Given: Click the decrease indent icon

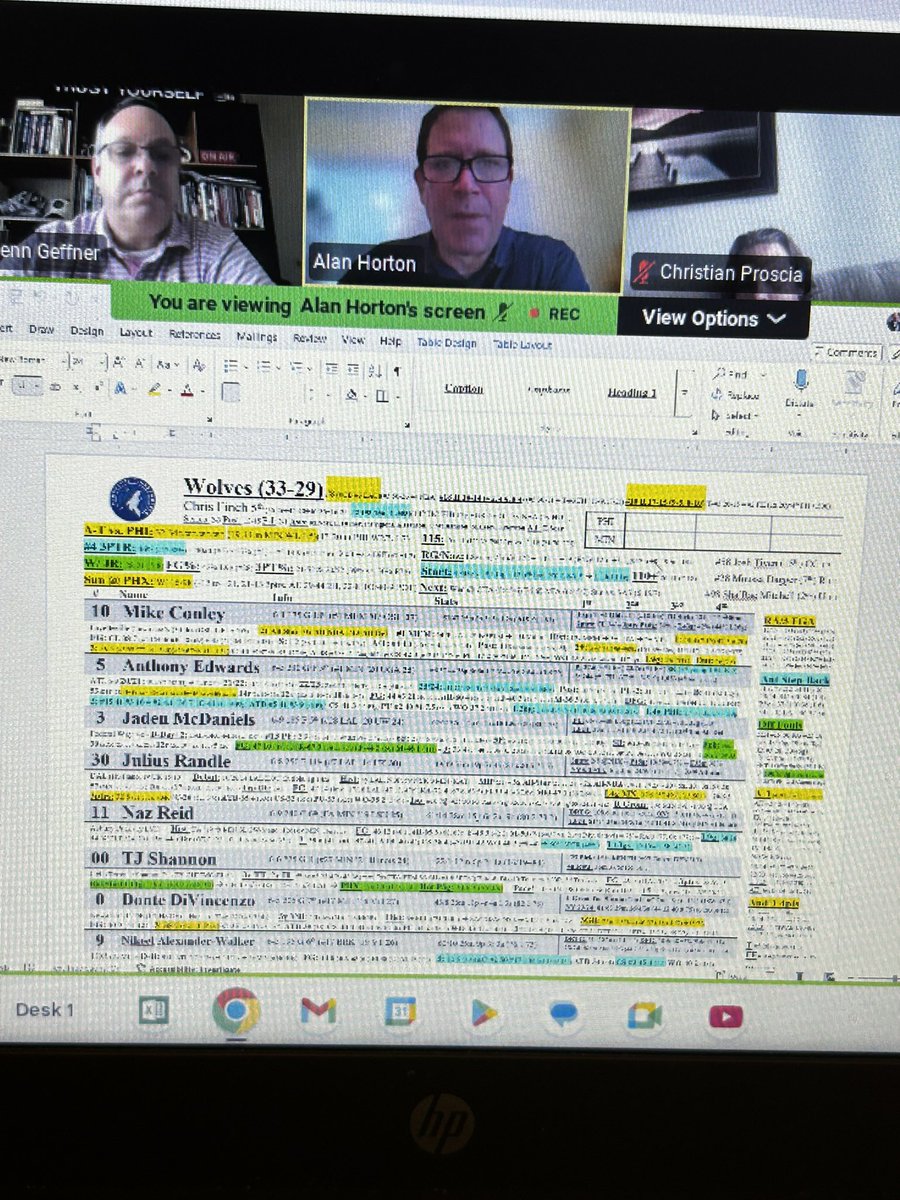Looking at the screenshot, I should point(331,368).
